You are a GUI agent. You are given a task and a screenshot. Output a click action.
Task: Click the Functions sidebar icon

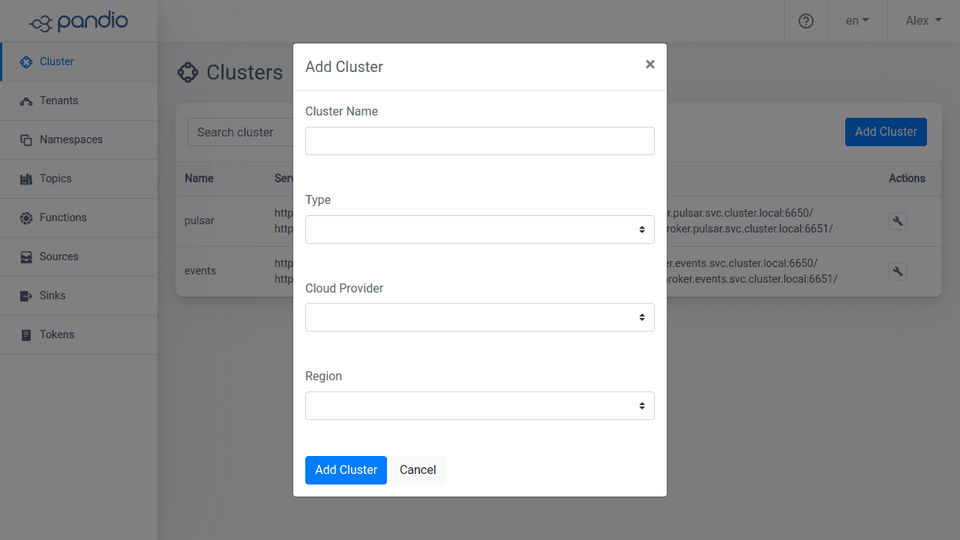pyautogui.click(x=26, y=218)
